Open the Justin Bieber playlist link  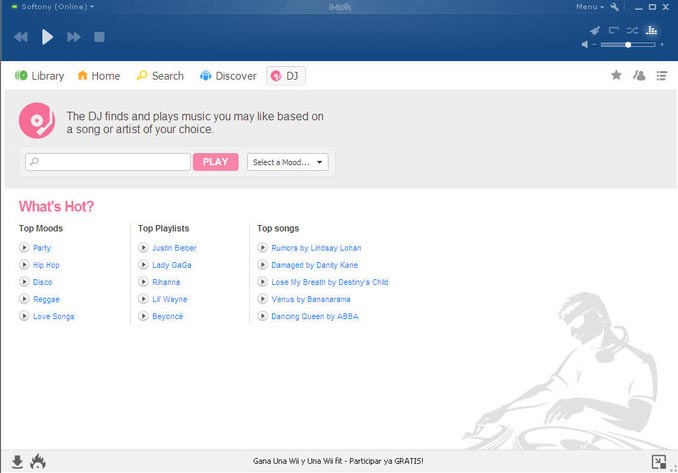point(174,248)
